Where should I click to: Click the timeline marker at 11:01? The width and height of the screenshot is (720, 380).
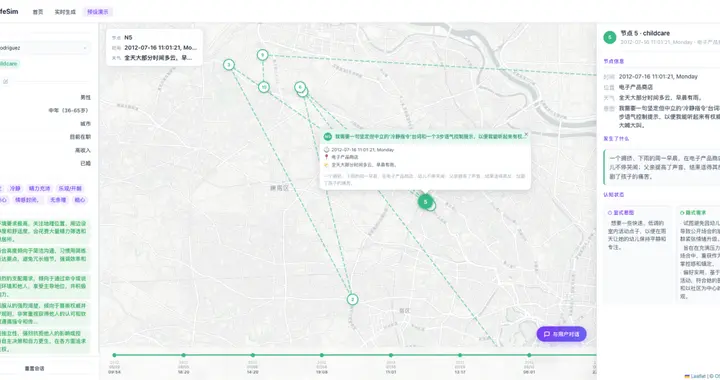(x=391, y=355)
